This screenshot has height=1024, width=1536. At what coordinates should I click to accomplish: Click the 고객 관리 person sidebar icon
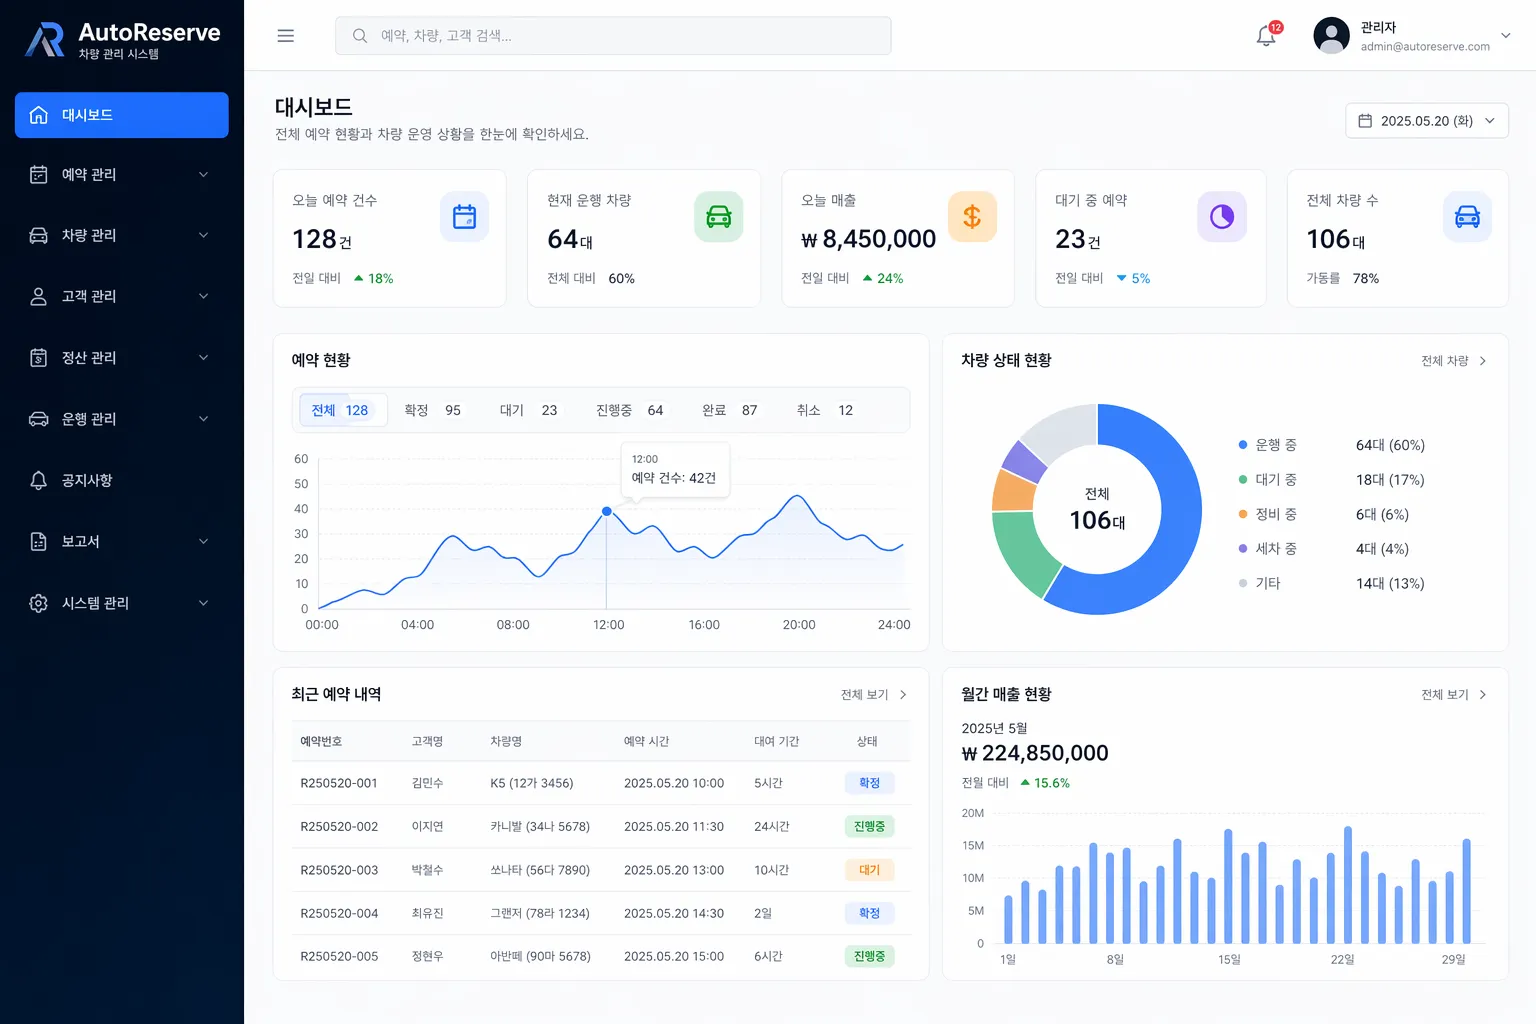[39, 296]
